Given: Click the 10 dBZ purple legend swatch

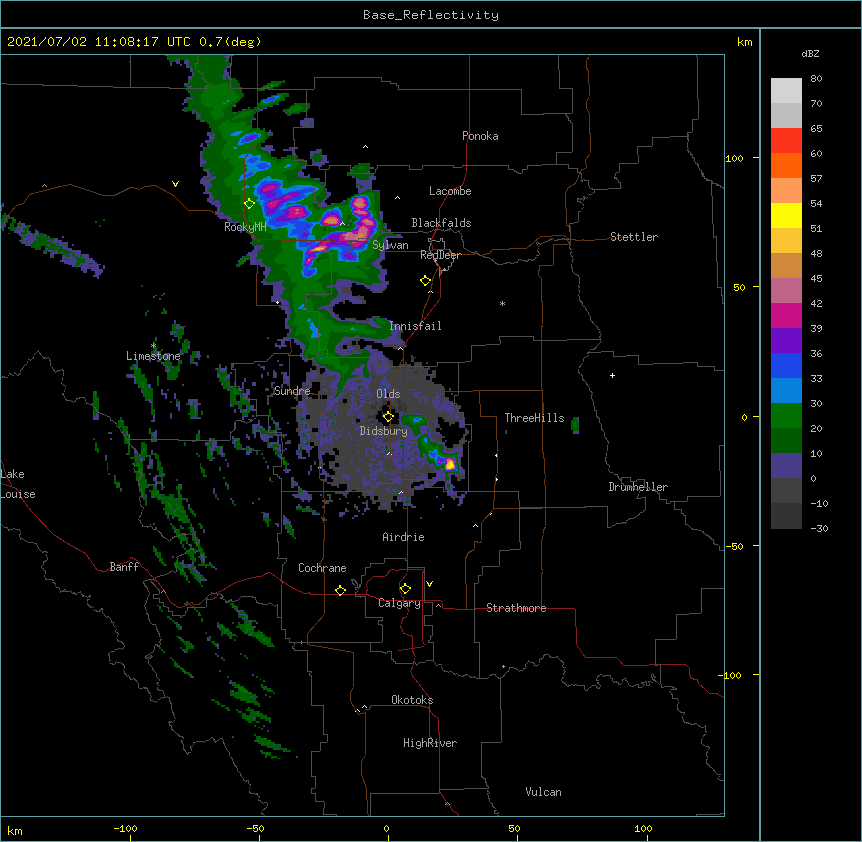Looking at the screenshot, I should point(786,466).
